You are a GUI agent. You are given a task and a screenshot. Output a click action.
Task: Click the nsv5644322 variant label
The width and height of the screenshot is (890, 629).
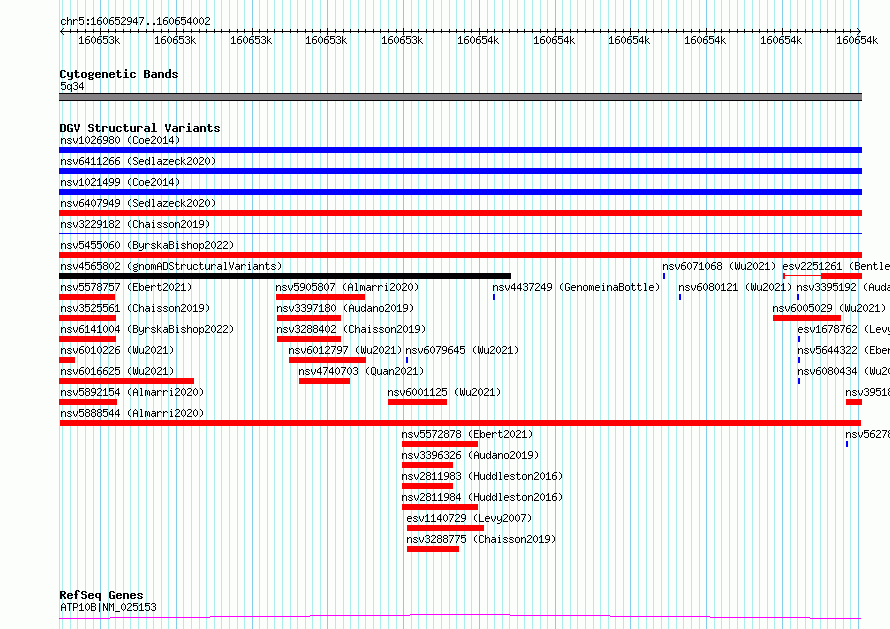click(x=843, y=350)
